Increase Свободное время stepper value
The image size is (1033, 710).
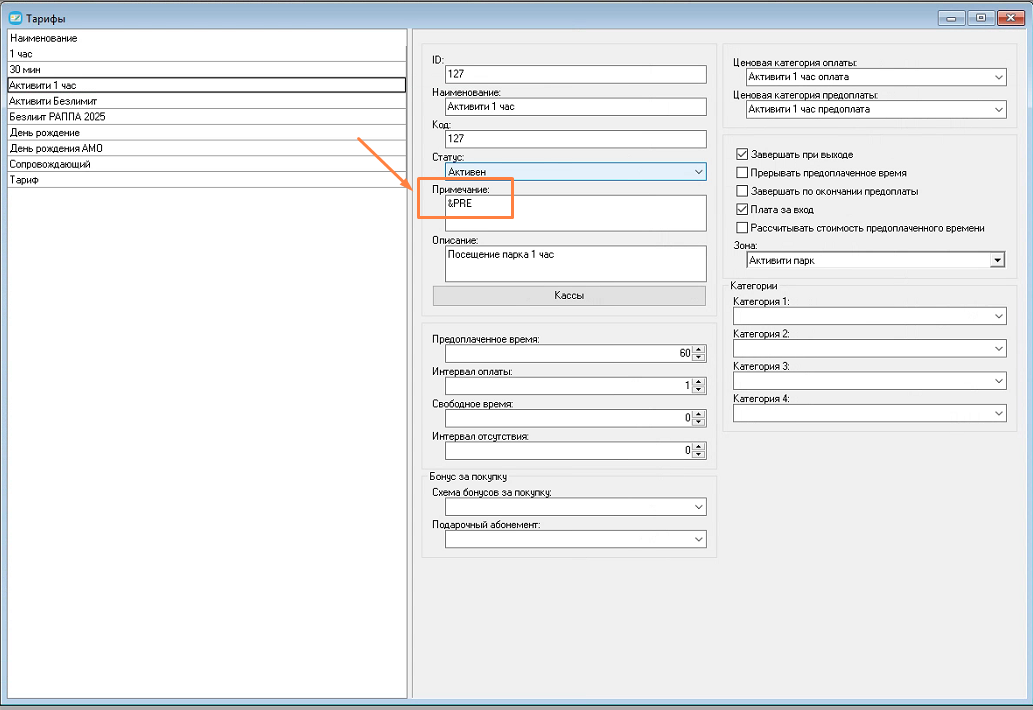point(698,413)
